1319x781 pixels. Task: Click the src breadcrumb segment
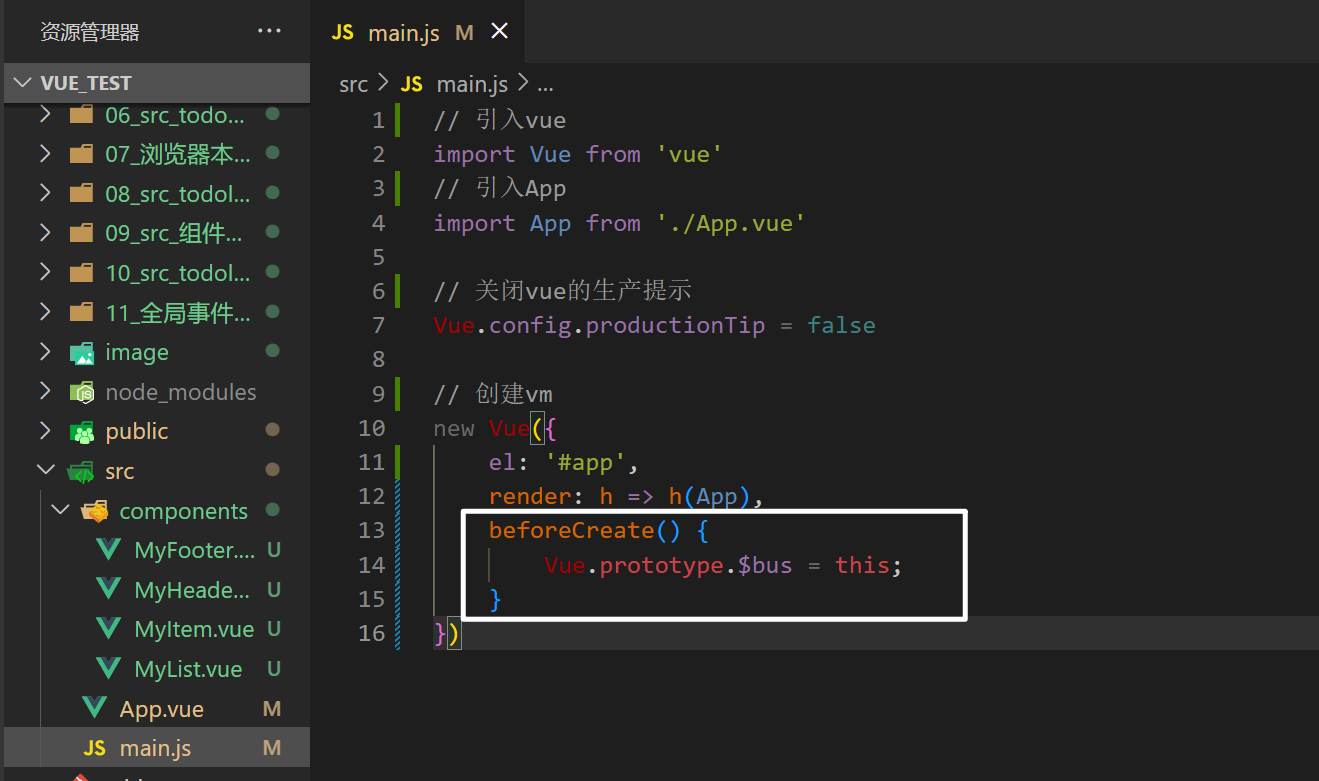tap(353, 85)
